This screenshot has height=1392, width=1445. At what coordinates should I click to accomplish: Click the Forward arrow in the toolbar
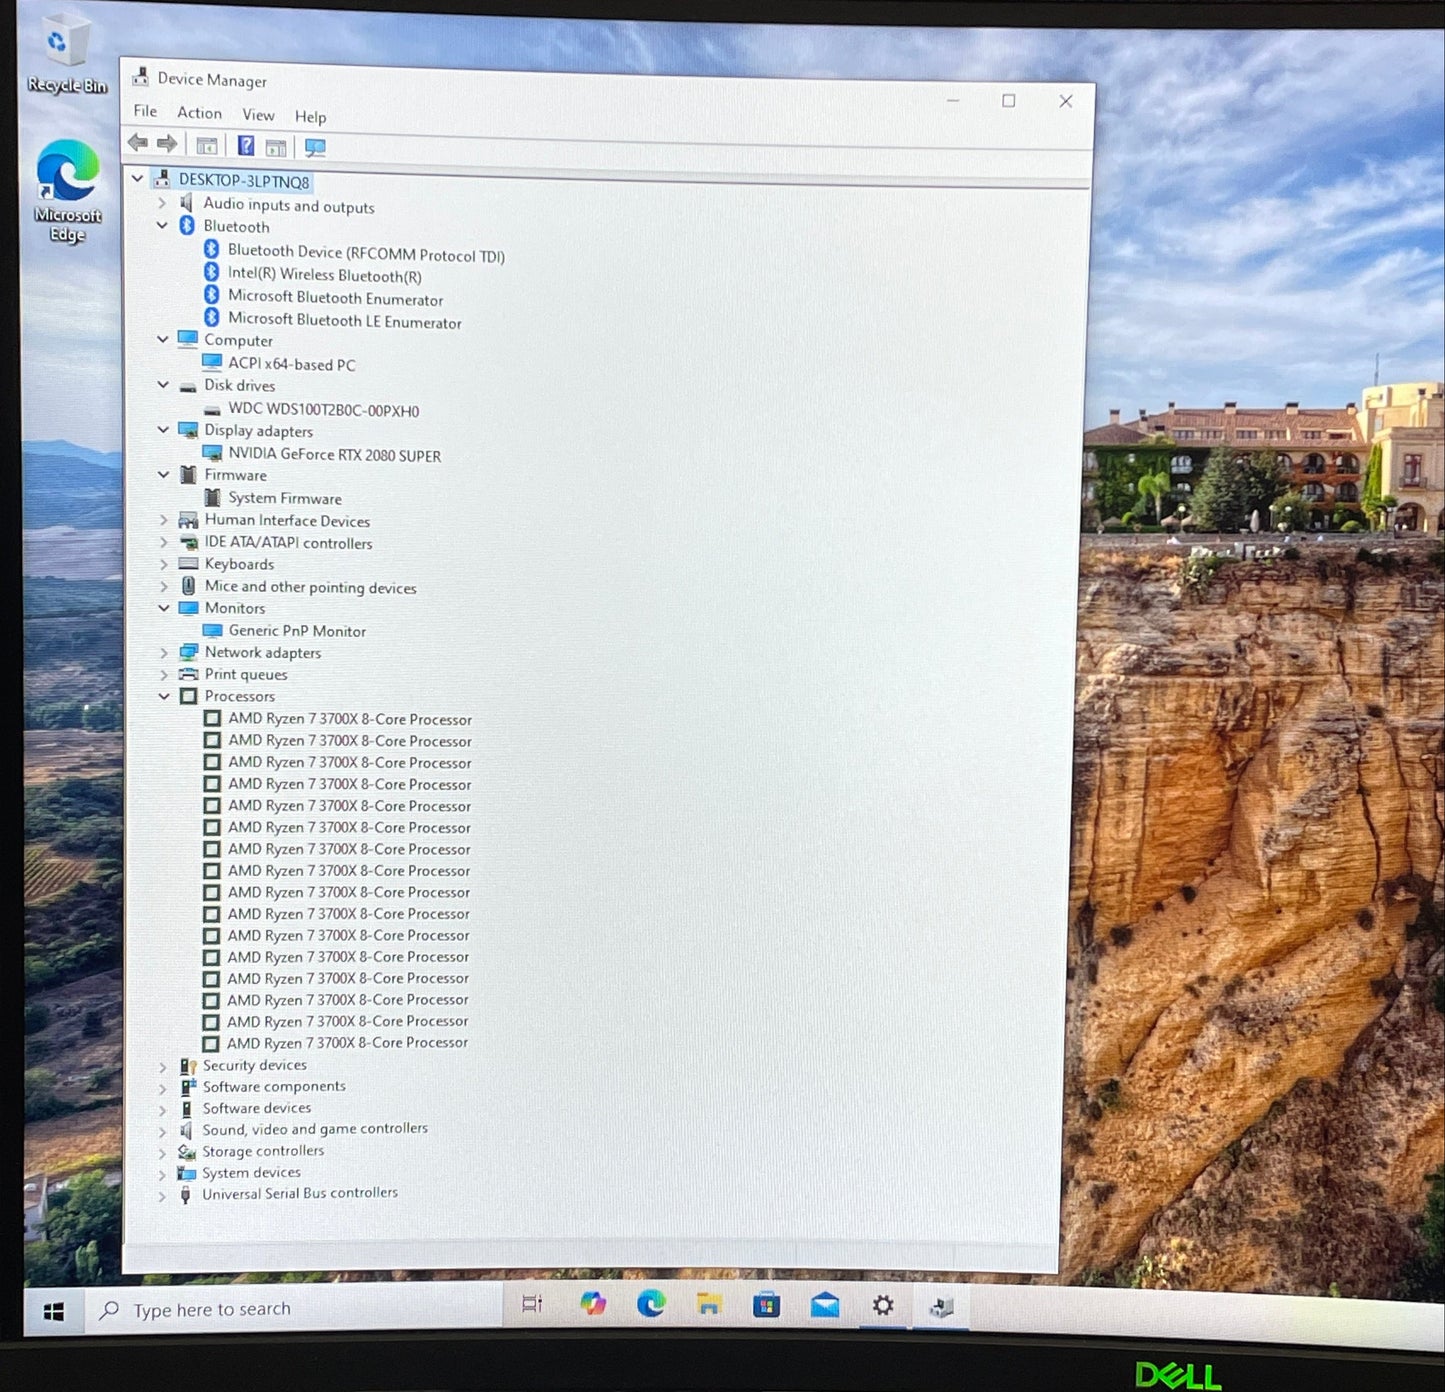[x=167, y=144]
